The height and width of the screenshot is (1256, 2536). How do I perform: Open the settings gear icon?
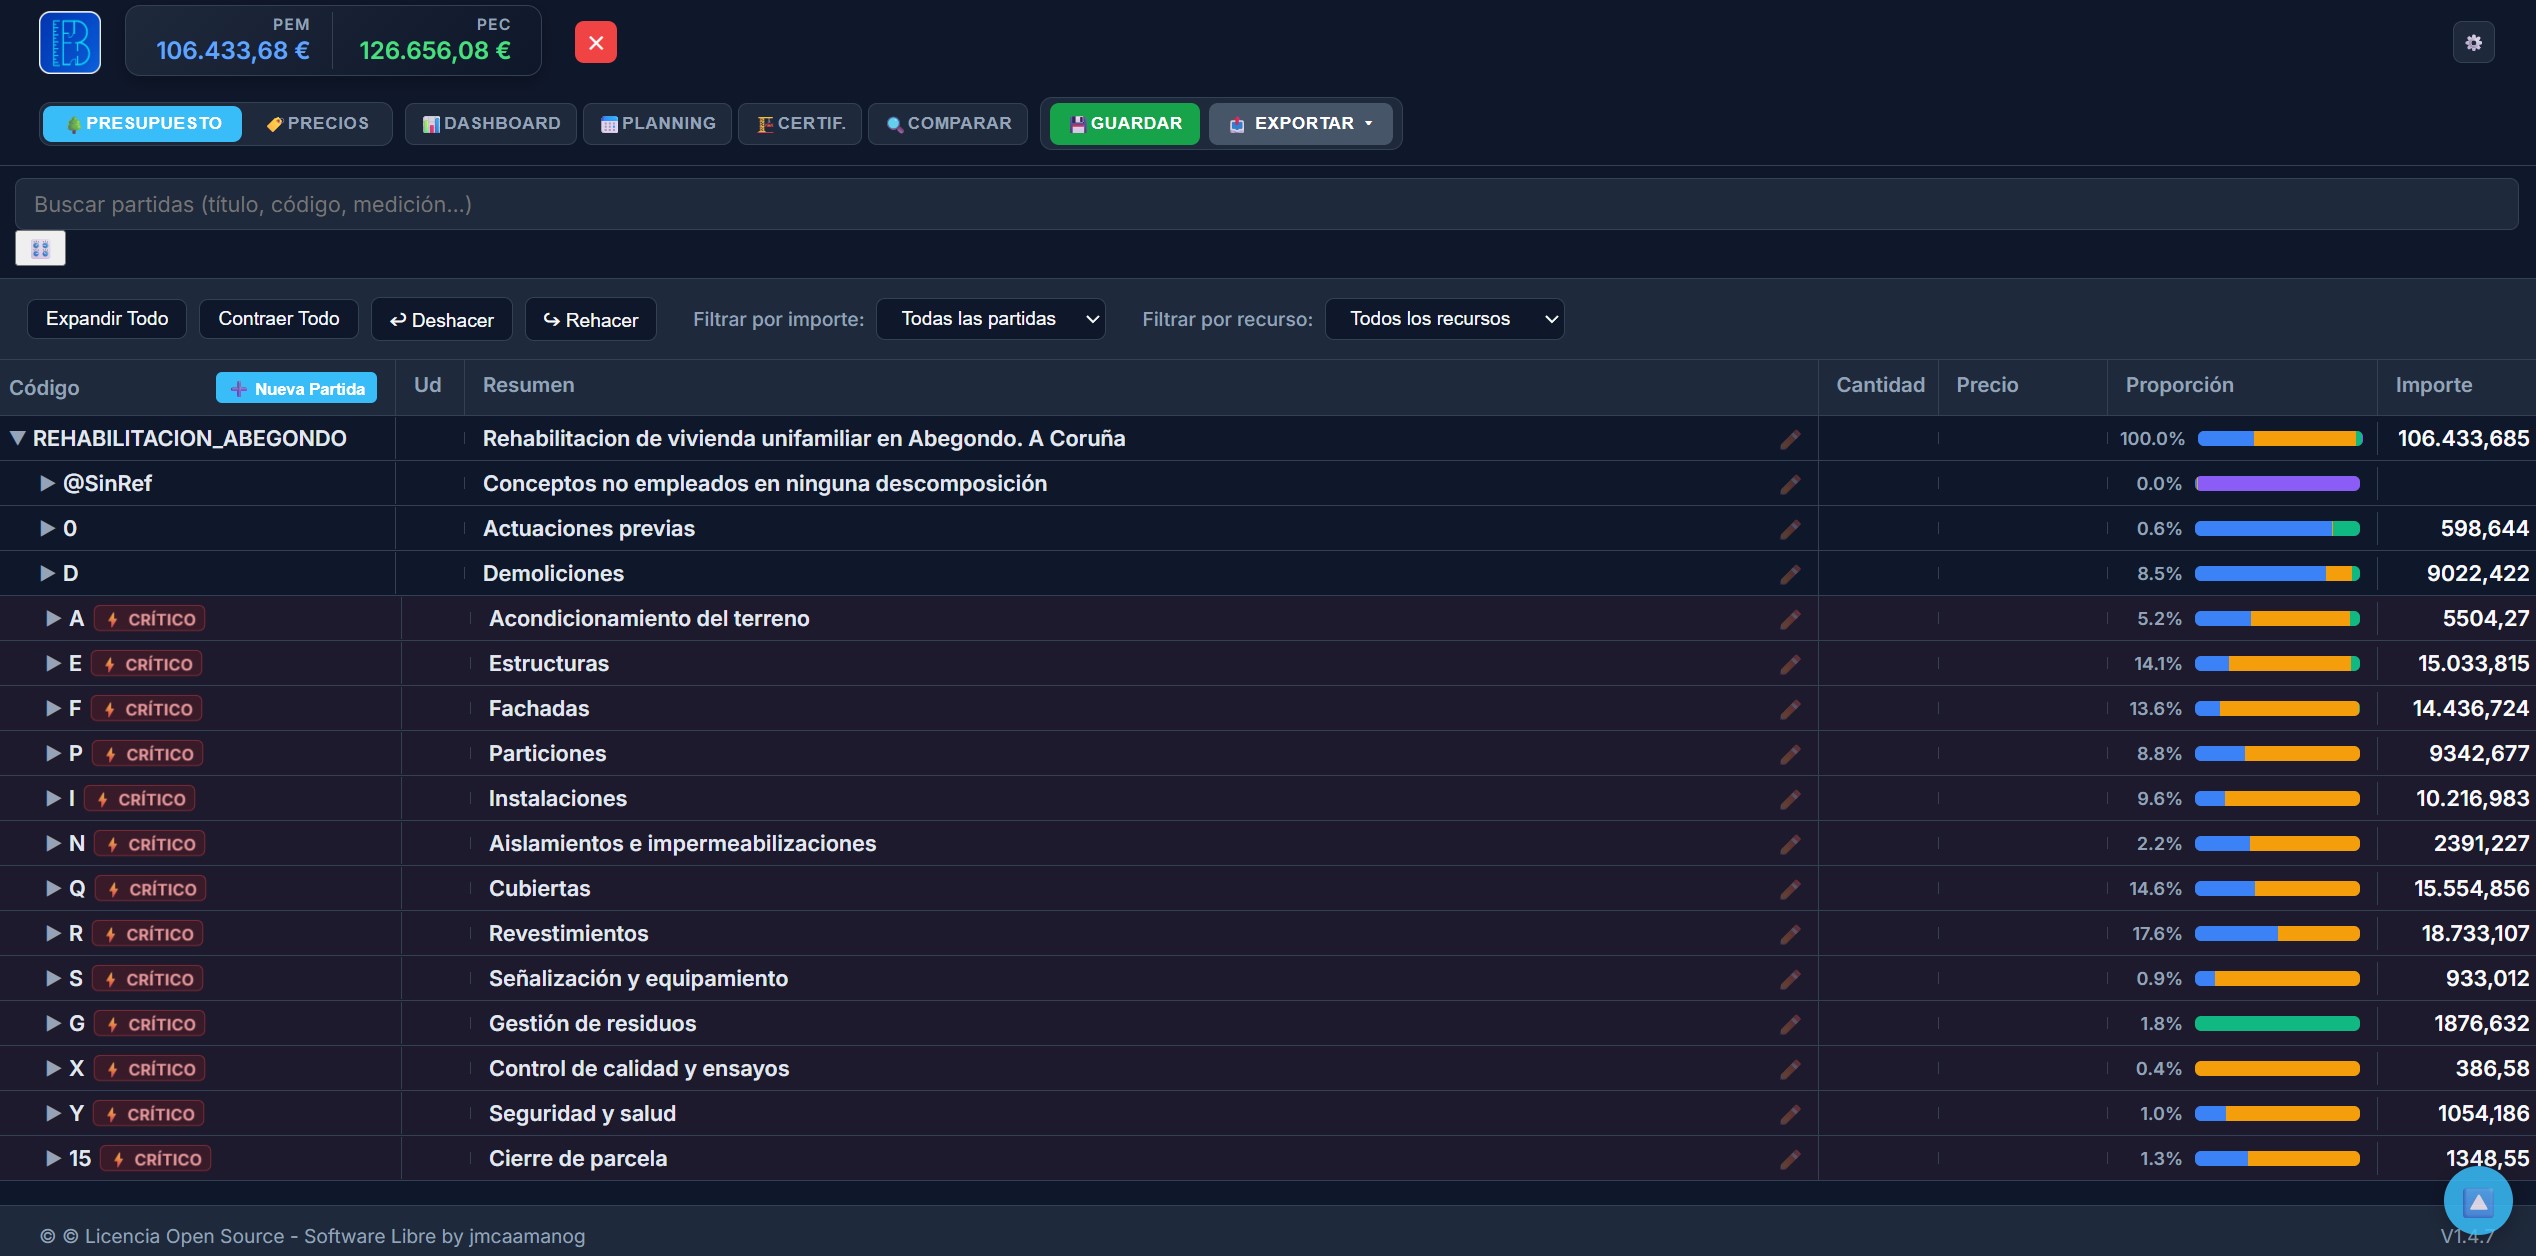[x=2473, y=43]
